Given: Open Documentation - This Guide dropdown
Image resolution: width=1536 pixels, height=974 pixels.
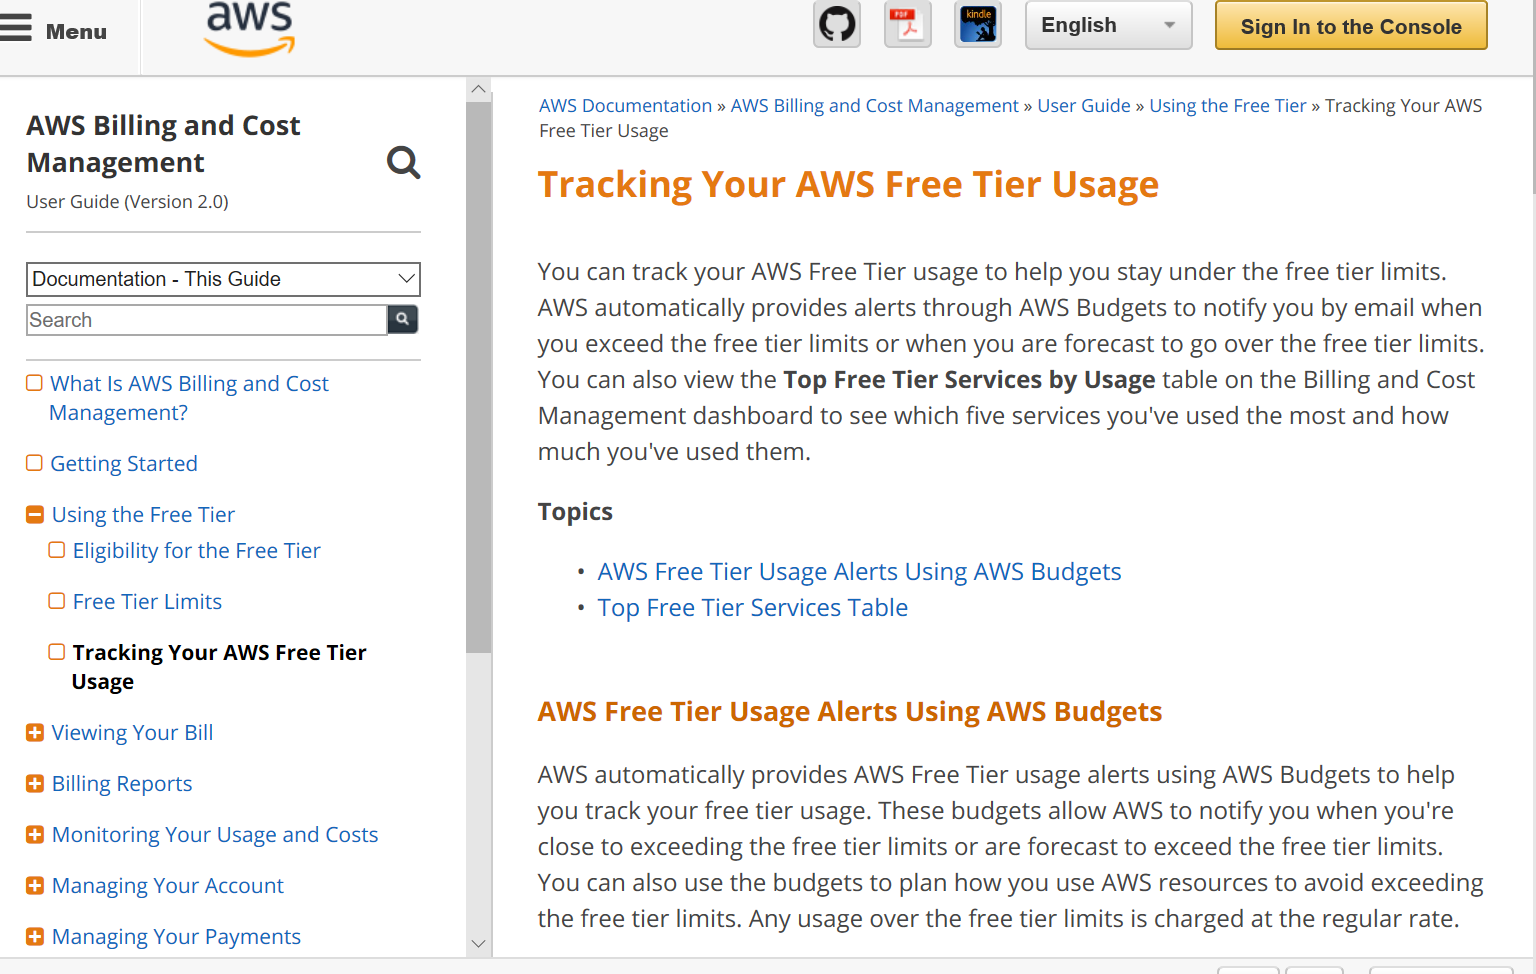Looking at the screenshot, I should (223, 279).
